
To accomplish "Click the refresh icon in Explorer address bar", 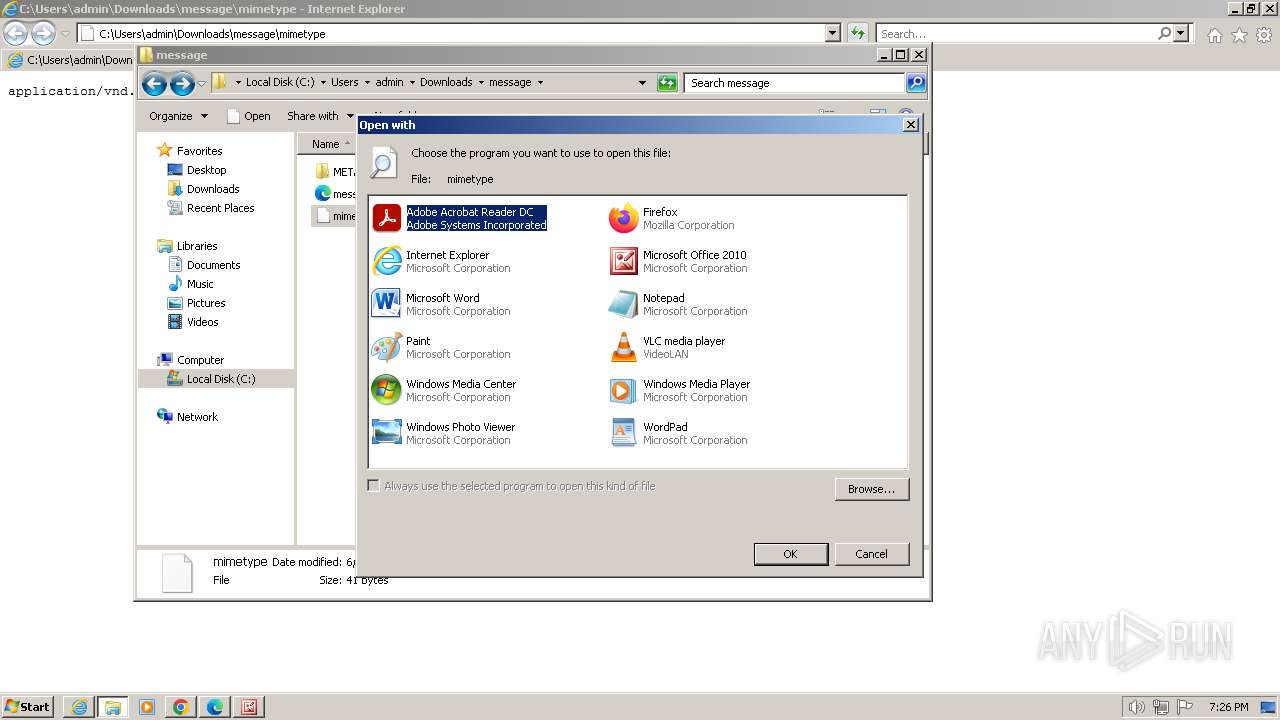I will click(667, 83).
